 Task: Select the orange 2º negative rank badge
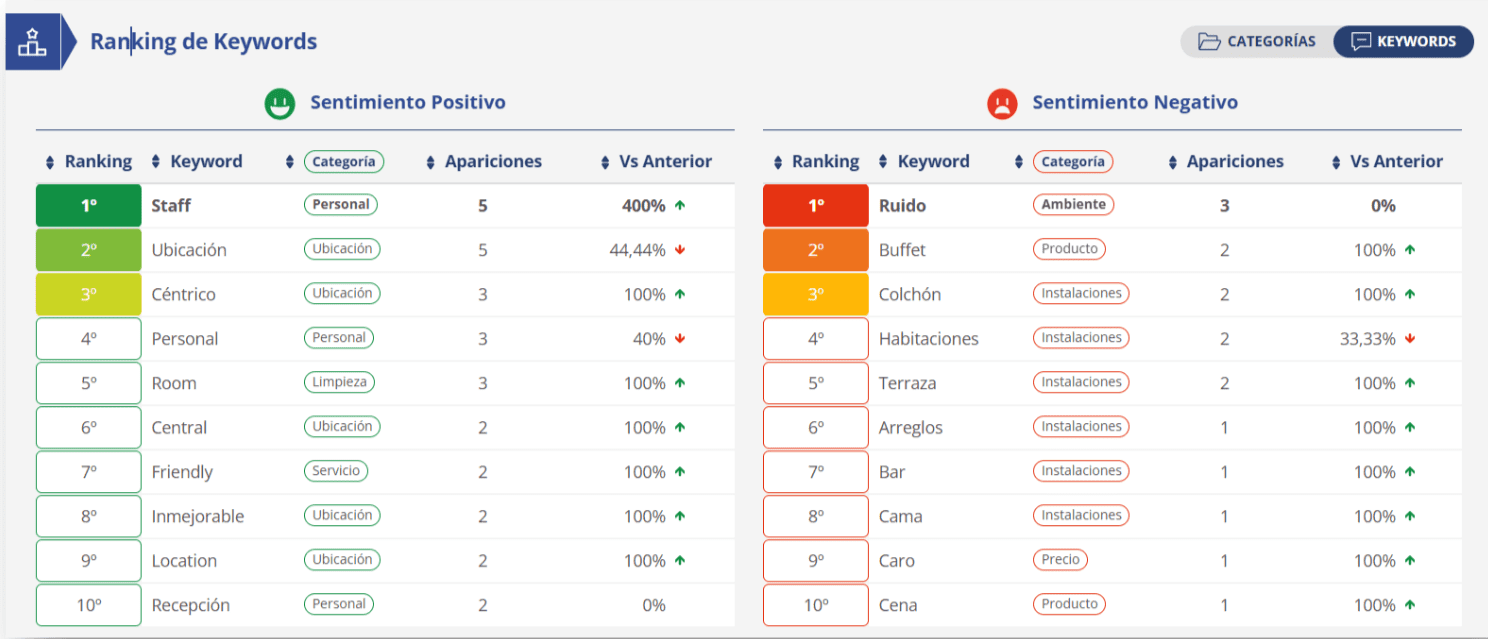(815, 250)
